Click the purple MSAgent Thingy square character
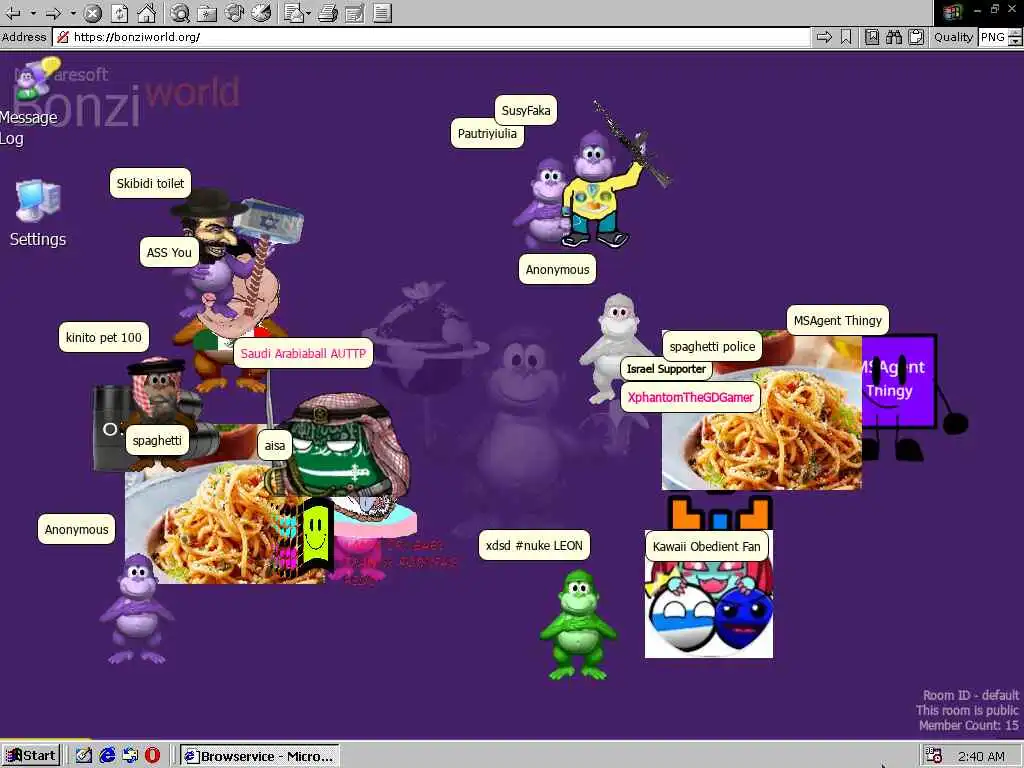This screenshot has width=1024, height=768. (904, 392)
